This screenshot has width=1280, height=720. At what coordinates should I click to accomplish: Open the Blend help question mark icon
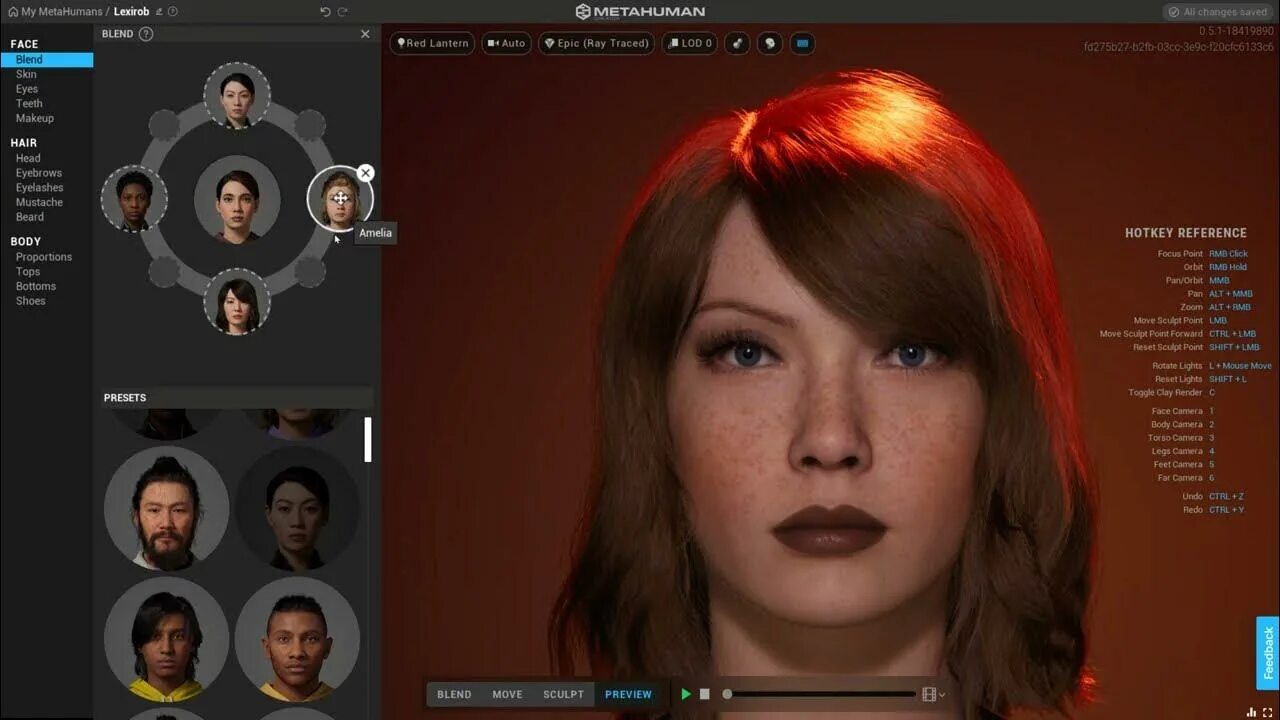pyautogui.click(x=146, y=34)
